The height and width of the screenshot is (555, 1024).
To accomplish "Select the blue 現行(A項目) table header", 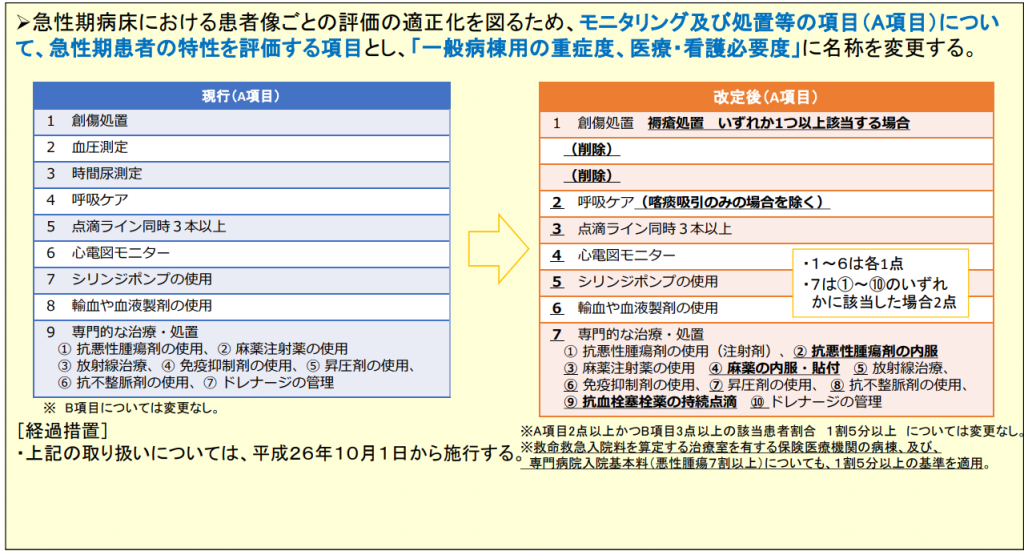I will pos(242,96).
